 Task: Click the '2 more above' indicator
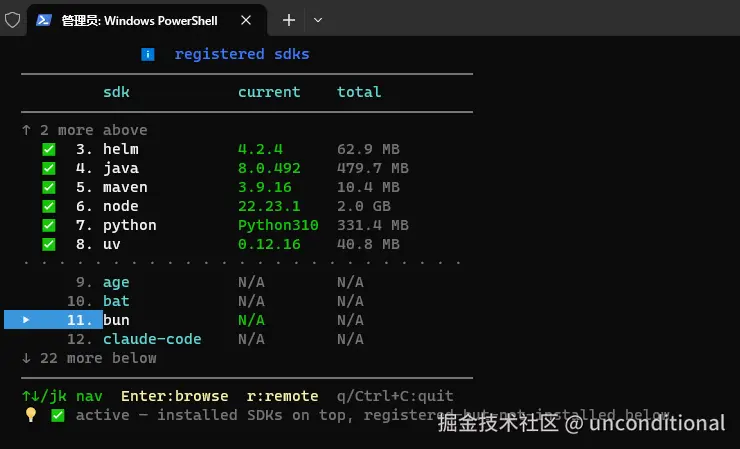click(x=85, y=130)
